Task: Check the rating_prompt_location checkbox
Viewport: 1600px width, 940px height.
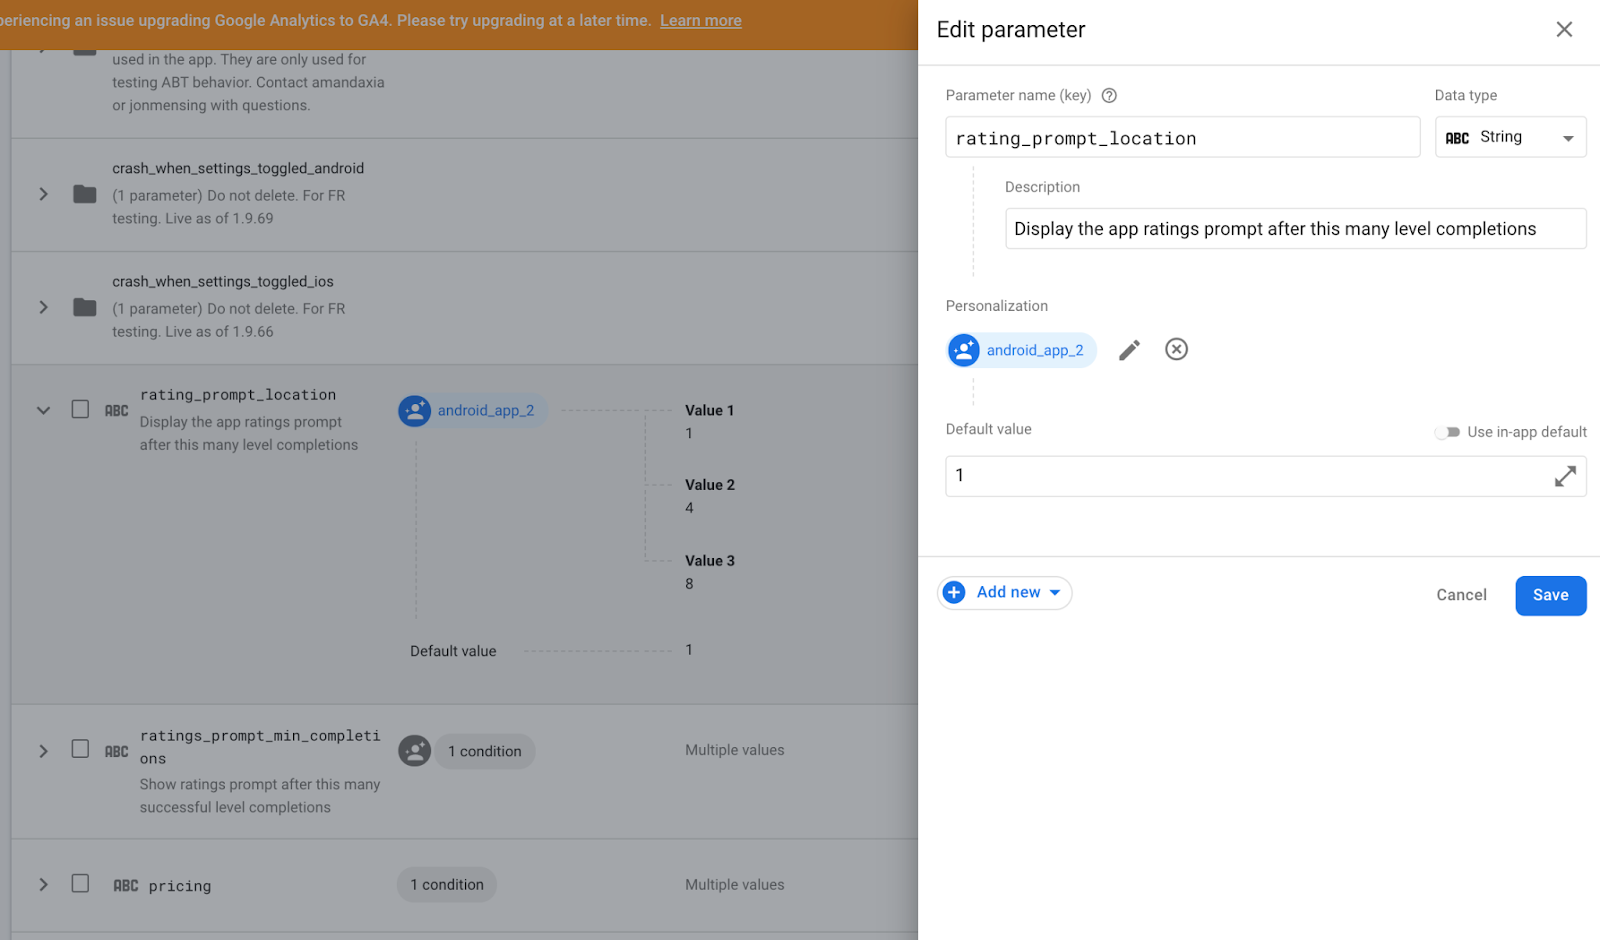Action: click(x=80, y=409)
